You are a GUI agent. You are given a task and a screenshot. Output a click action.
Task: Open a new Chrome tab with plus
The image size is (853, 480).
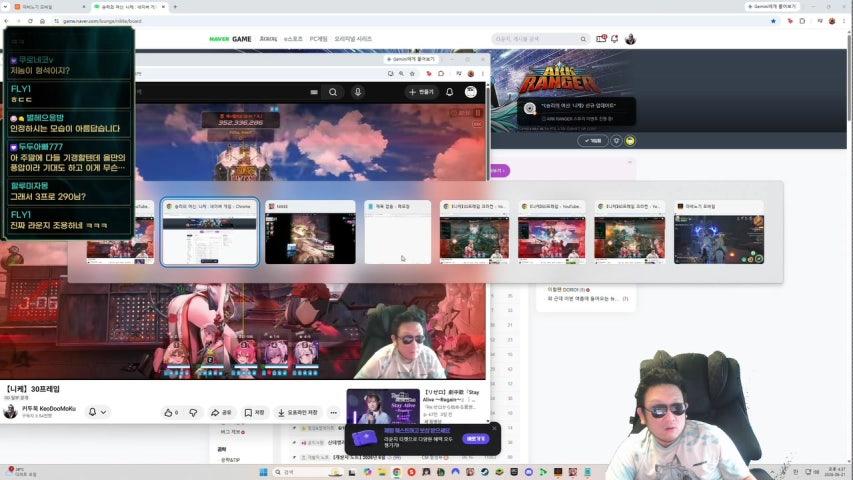click(x=175, y=7)
